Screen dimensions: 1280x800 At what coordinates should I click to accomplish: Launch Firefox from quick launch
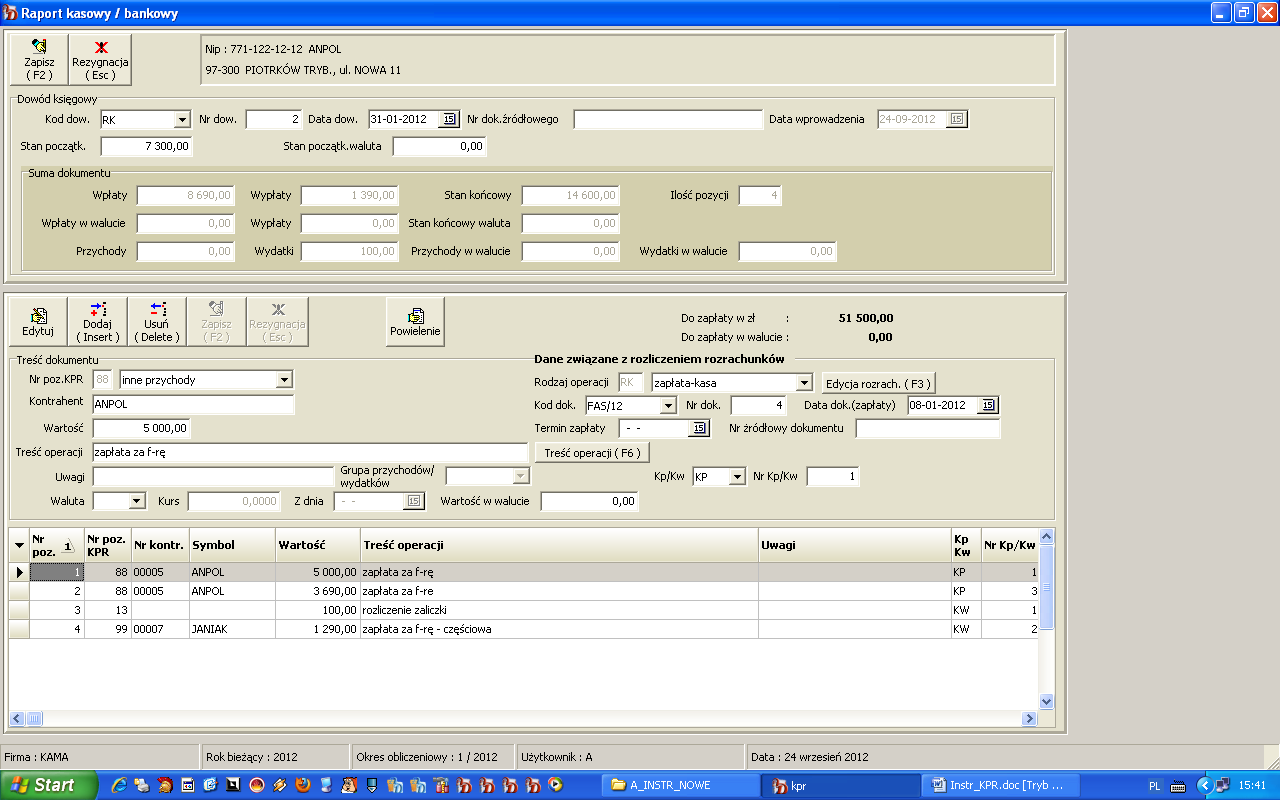302,786
